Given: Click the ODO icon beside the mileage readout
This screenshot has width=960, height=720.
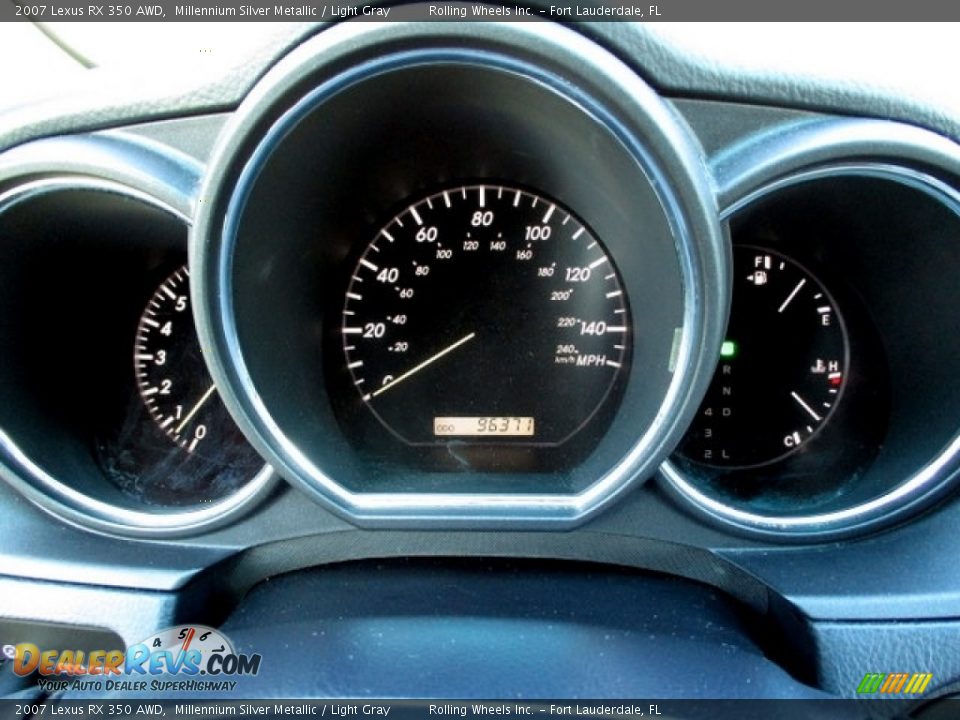Looking at the screenshot, I should pyautogui.click(x=444, y=424).
